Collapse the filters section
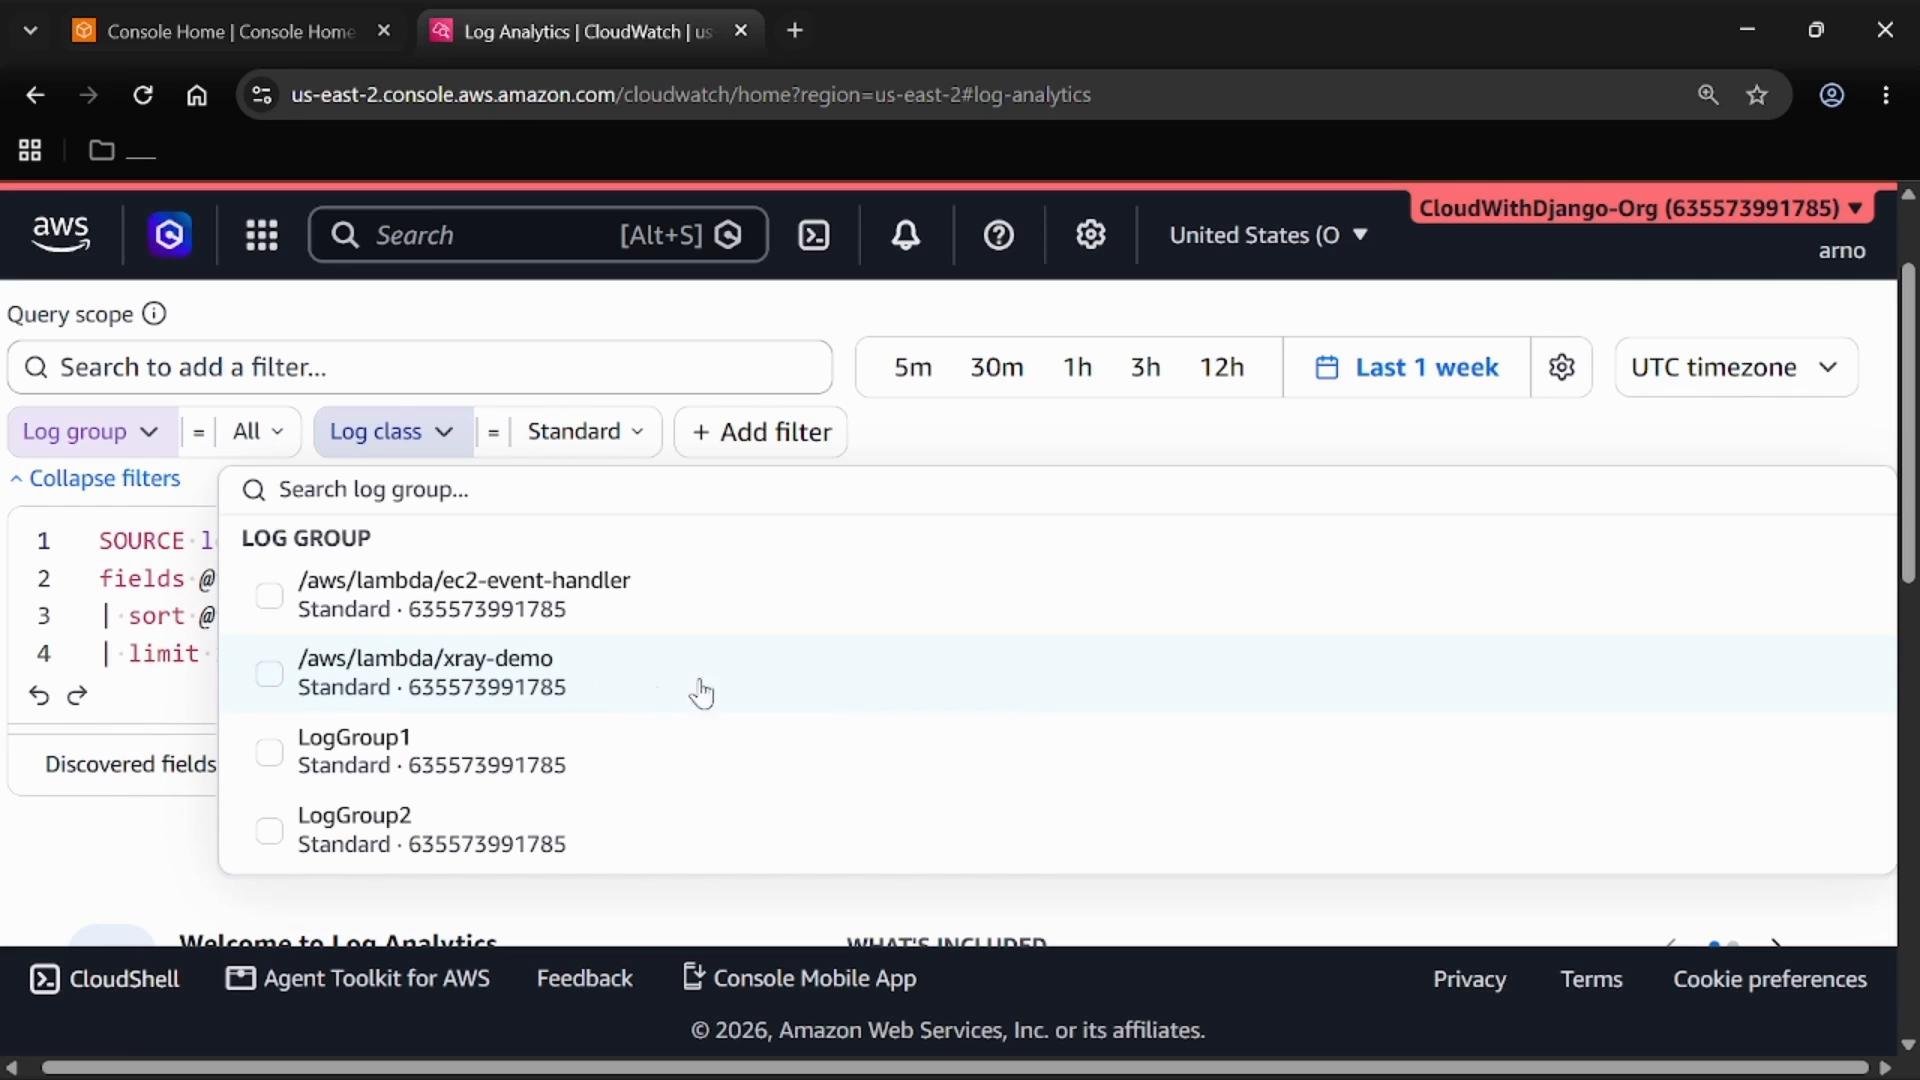The width and height of the screenshot is (1920, 1080). pos(95,478)
